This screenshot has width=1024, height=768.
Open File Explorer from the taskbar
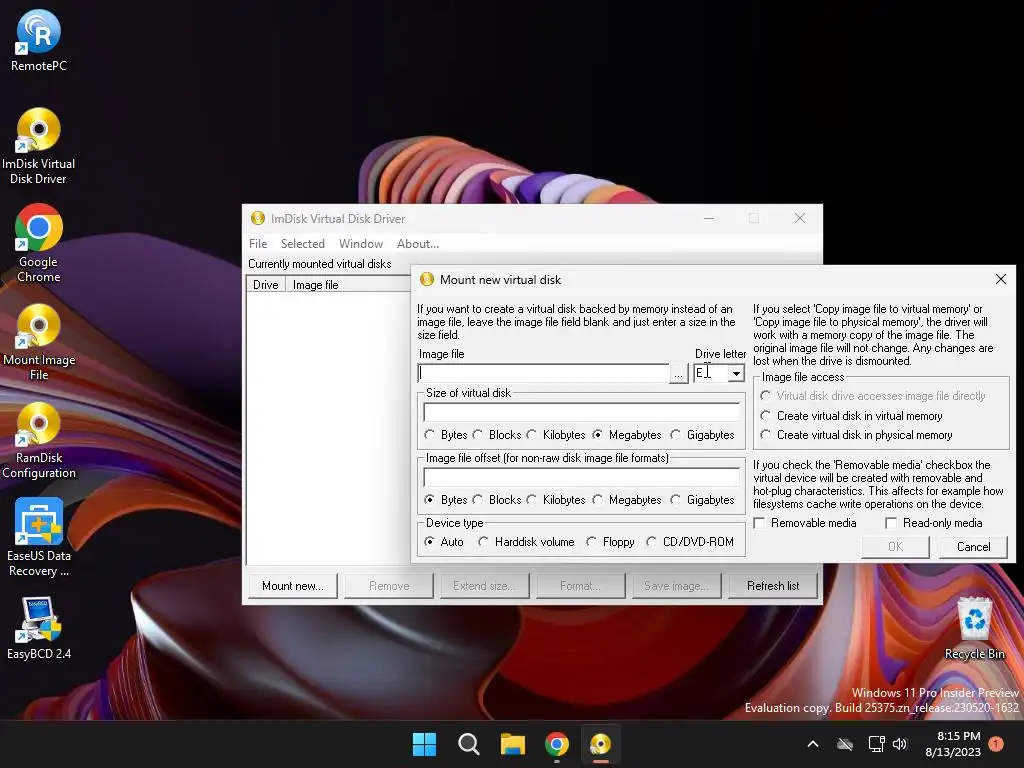[513, 744]
